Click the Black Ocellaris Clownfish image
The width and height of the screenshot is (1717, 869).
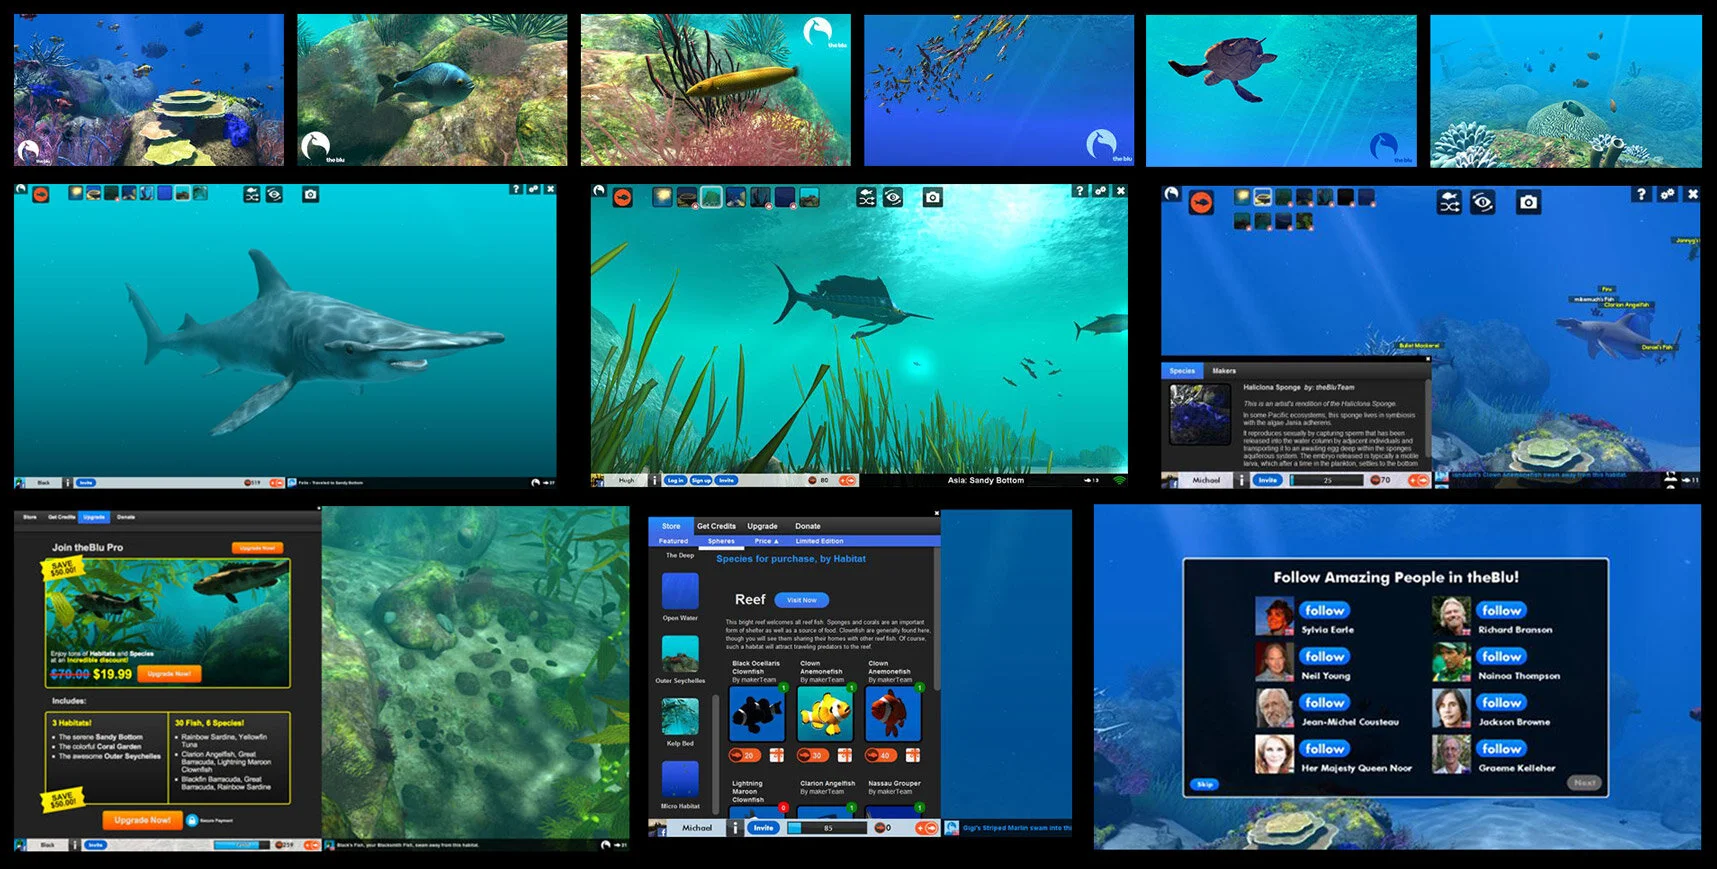click(x=757, y=714)
